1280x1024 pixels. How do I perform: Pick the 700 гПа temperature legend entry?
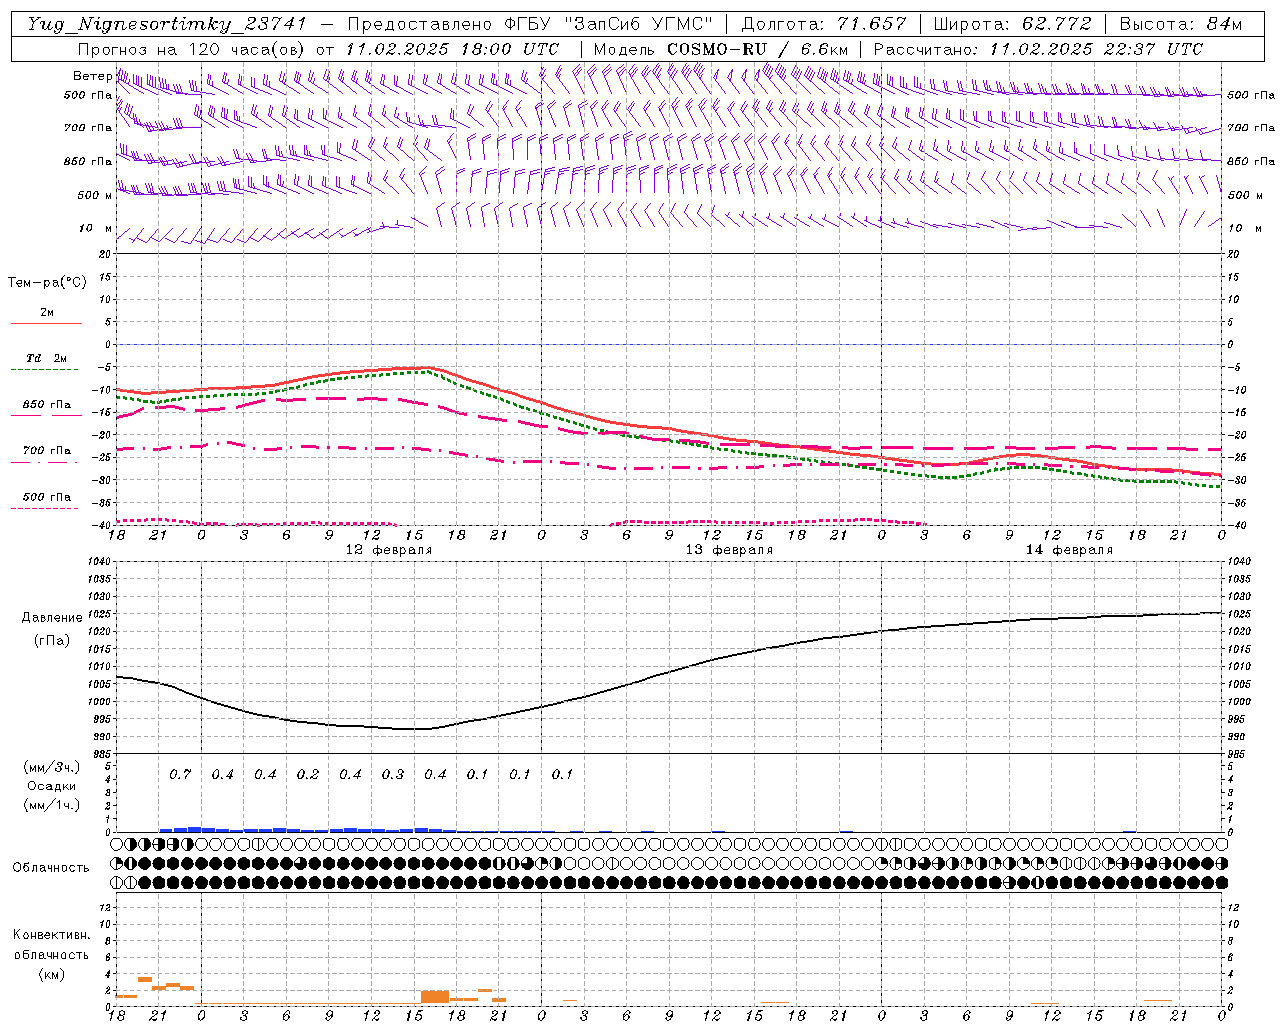46,452
